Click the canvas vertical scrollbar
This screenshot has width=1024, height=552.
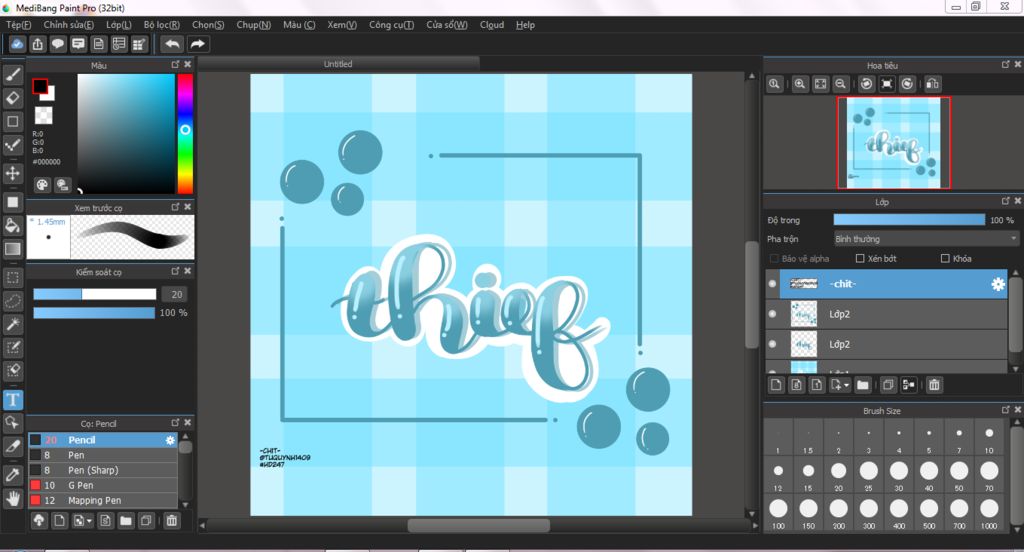pyautogui.click(x=752, y=295)
